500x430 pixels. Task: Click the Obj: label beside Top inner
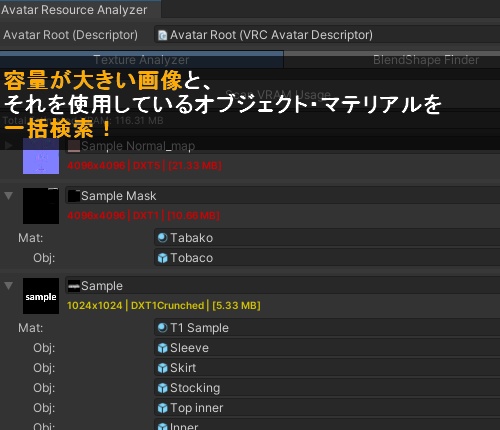click(x=44, y=408)
